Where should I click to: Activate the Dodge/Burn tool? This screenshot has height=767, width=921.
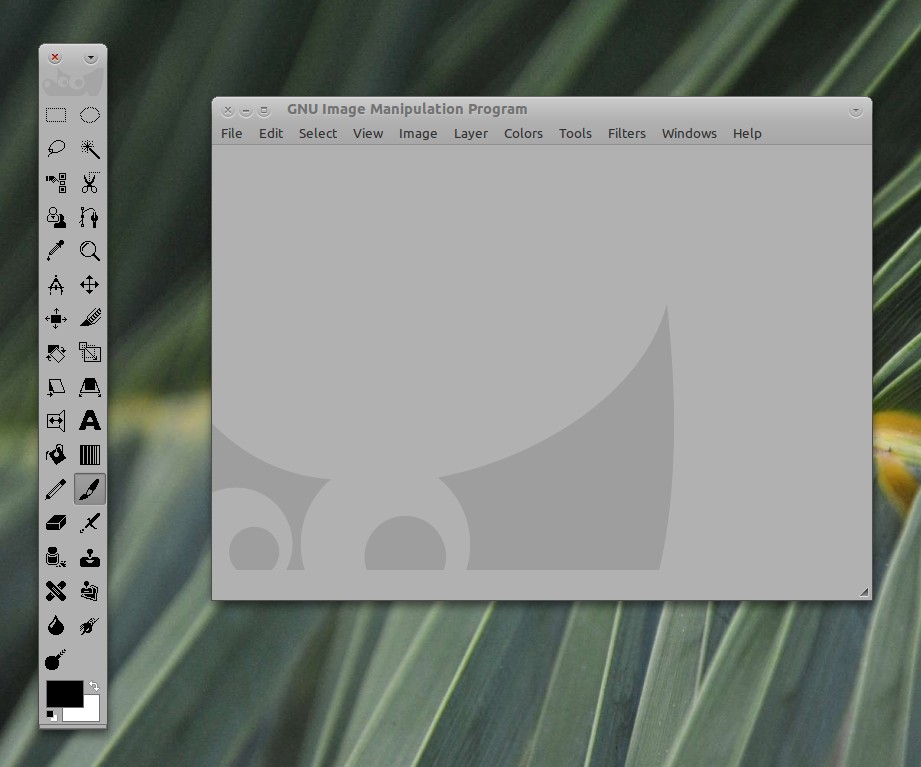tap(56, 660)
